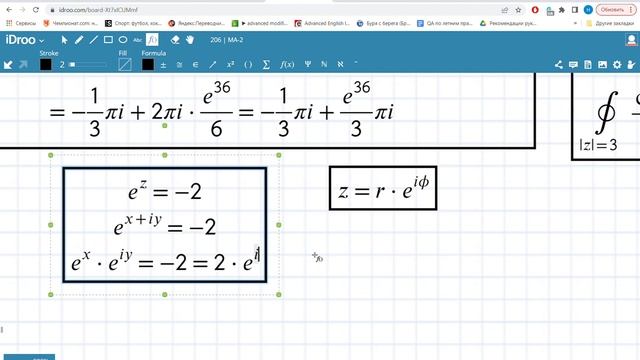Screen dimensions: 640x360
Task: Select the straight line tool
Action: point(93,40)
